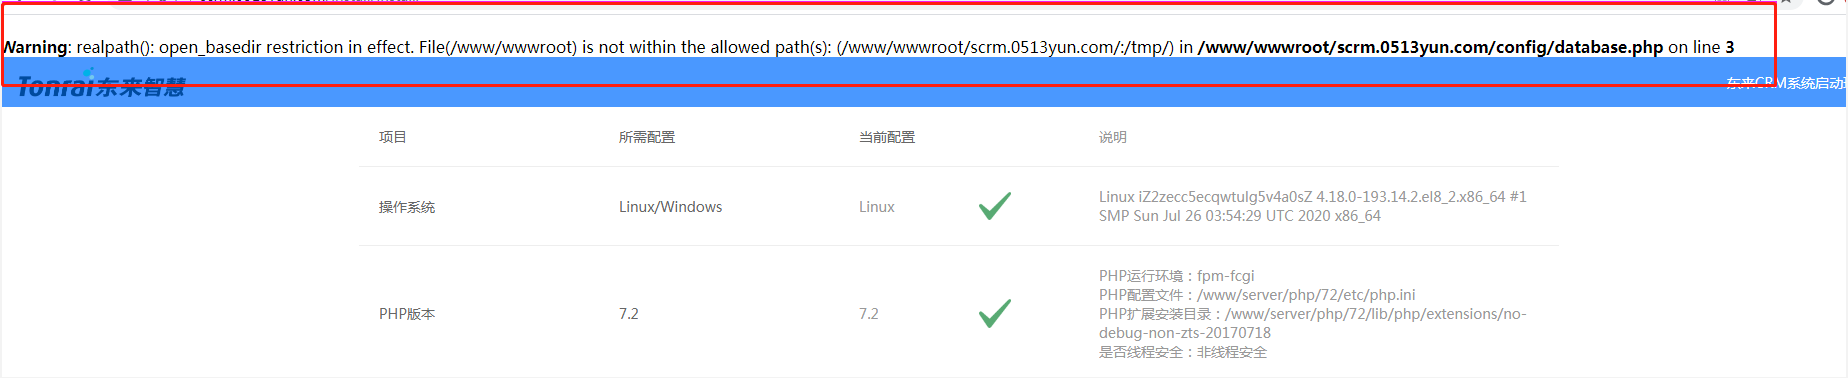Click the PHP配置文件 php.ini path line
The image size is (1848, 378).
[x=1257, y=295]
